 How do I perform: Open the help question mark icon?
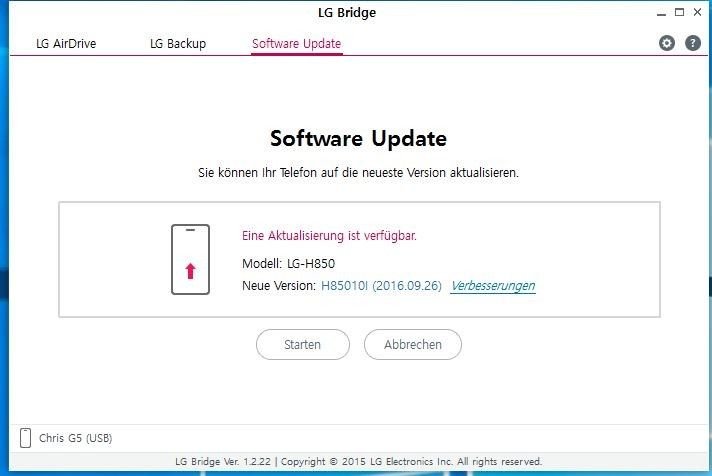(692, 43)
